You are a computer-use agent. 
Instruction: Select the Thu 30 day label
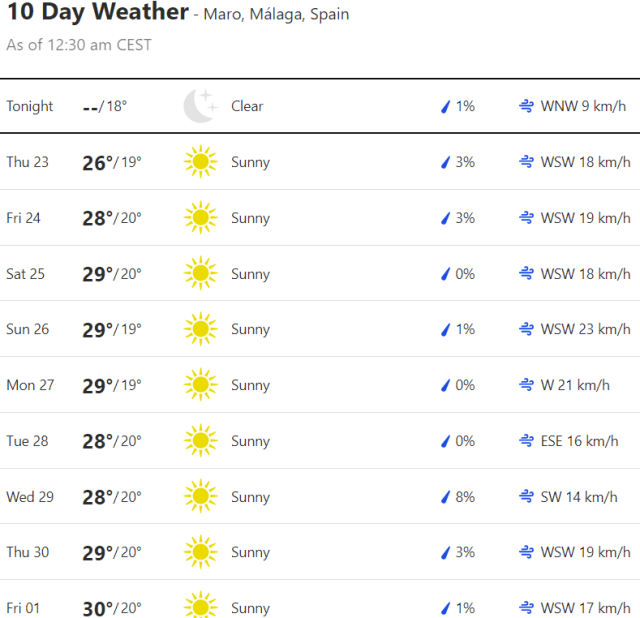coord(27,552)
